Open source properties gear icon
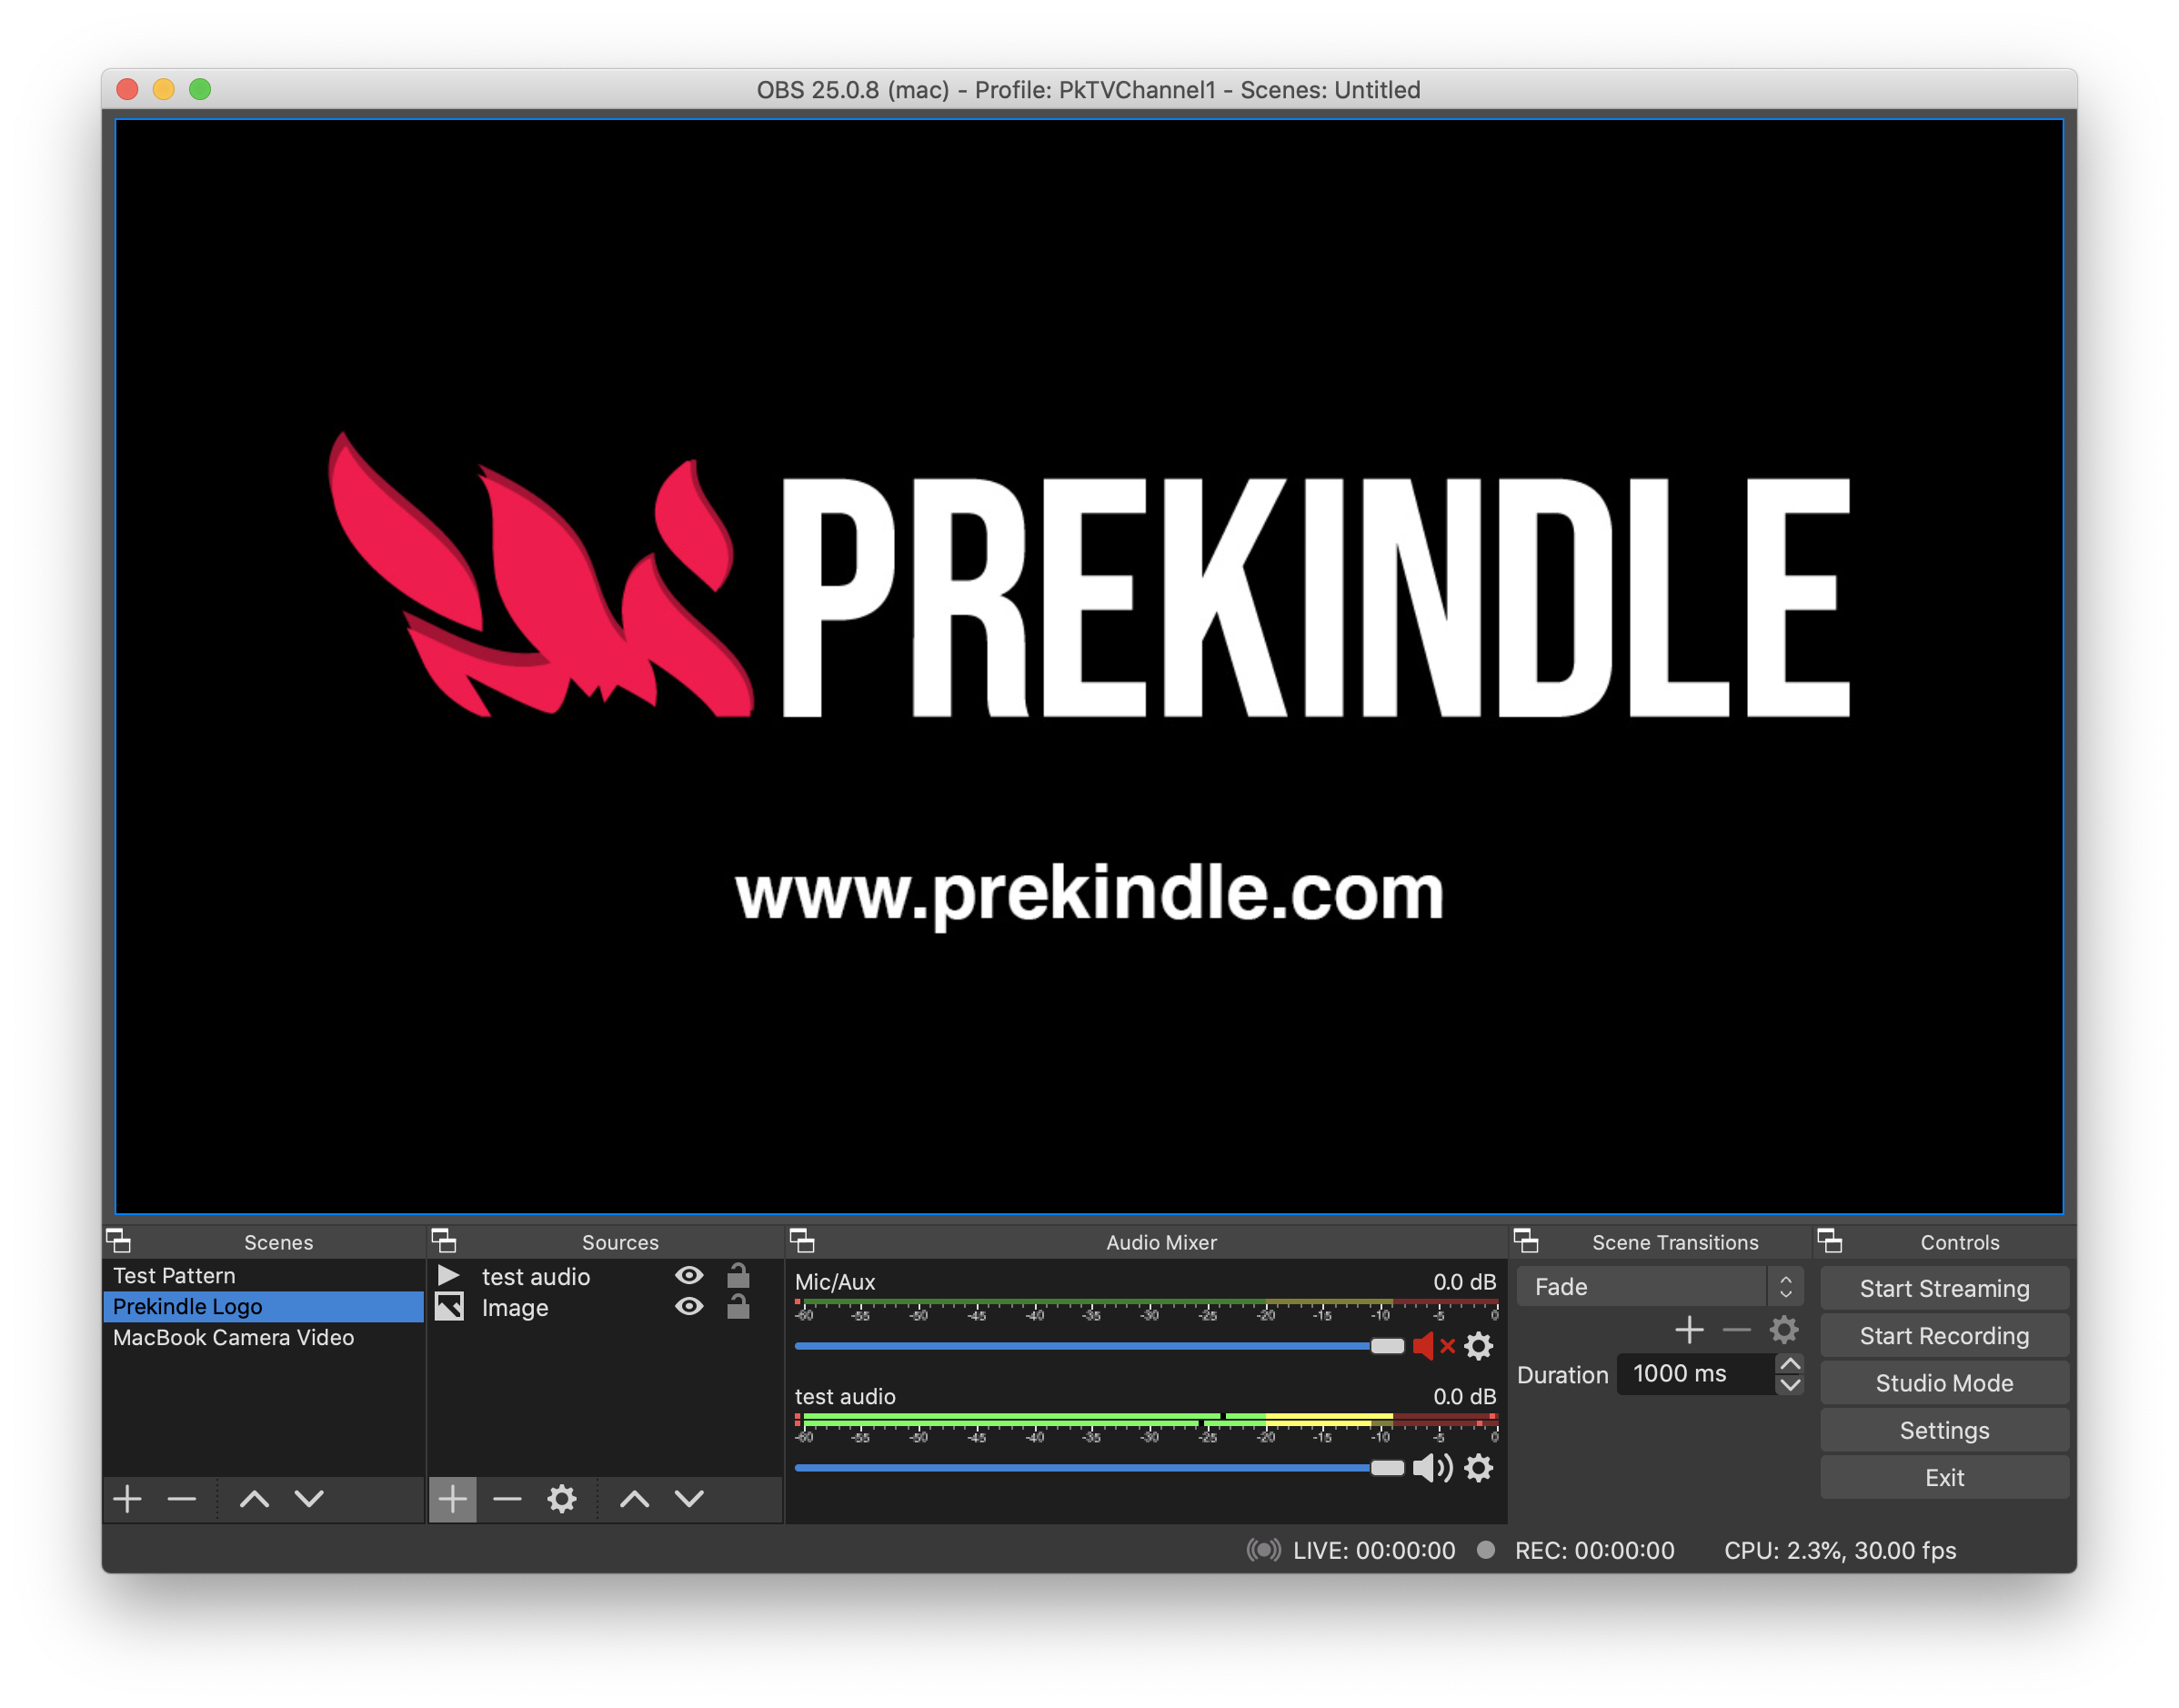The width and height of the screenshot is (2179, 1708). [562, 1498]
